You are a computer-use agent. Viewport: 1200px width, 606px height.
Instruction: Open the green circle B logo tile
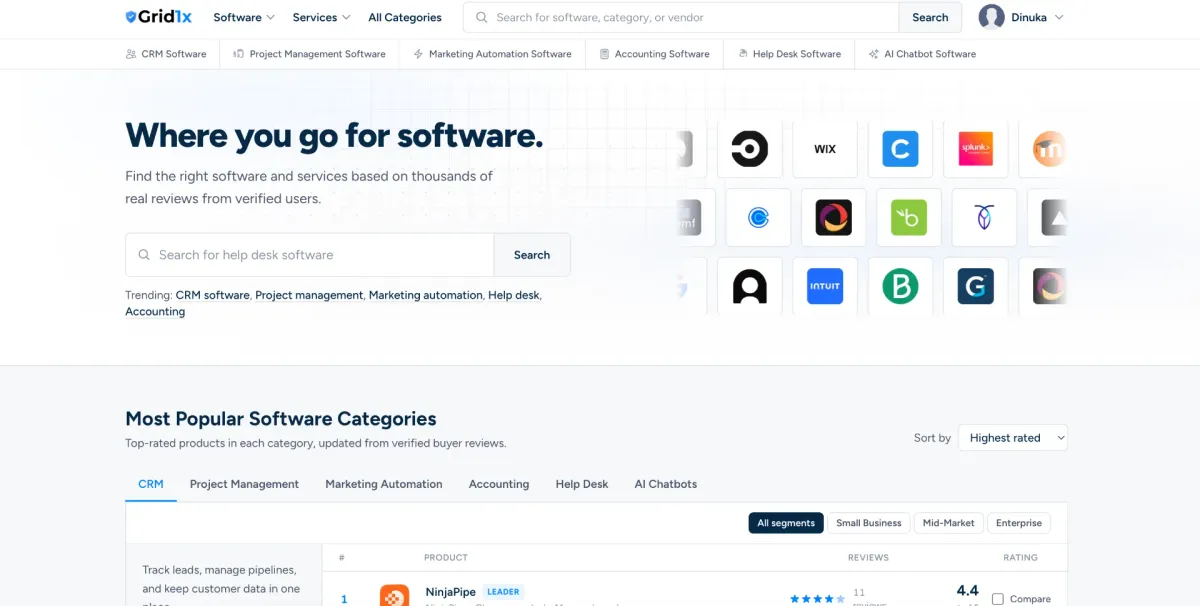900,286
